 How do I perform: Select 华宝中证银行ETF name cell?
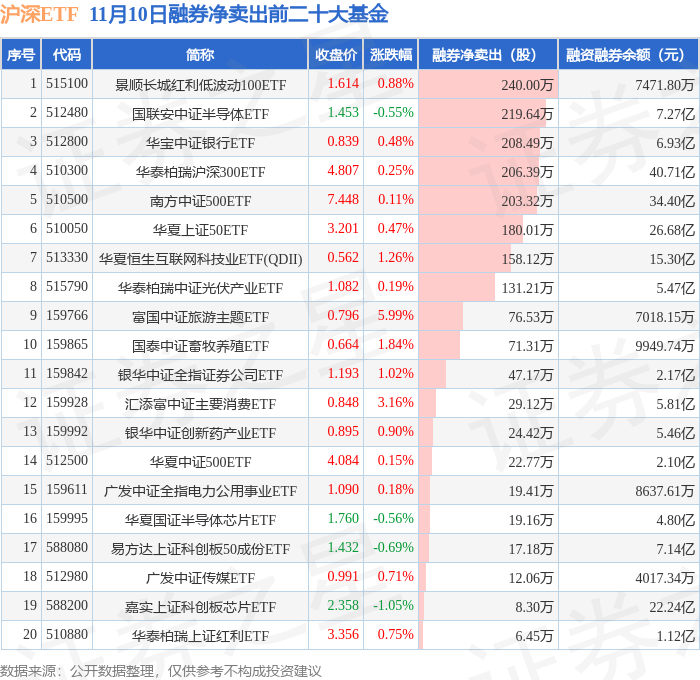pos(200,143)
